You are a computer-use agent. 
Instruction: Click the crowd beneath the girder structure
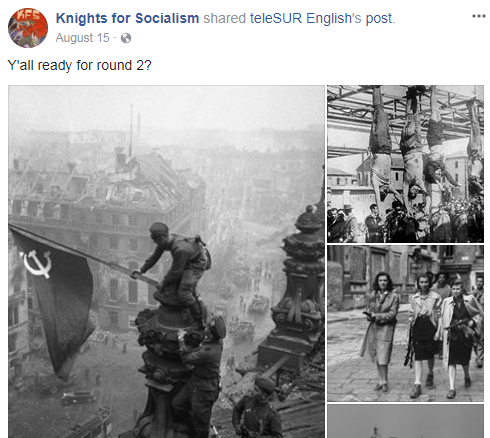405,222
